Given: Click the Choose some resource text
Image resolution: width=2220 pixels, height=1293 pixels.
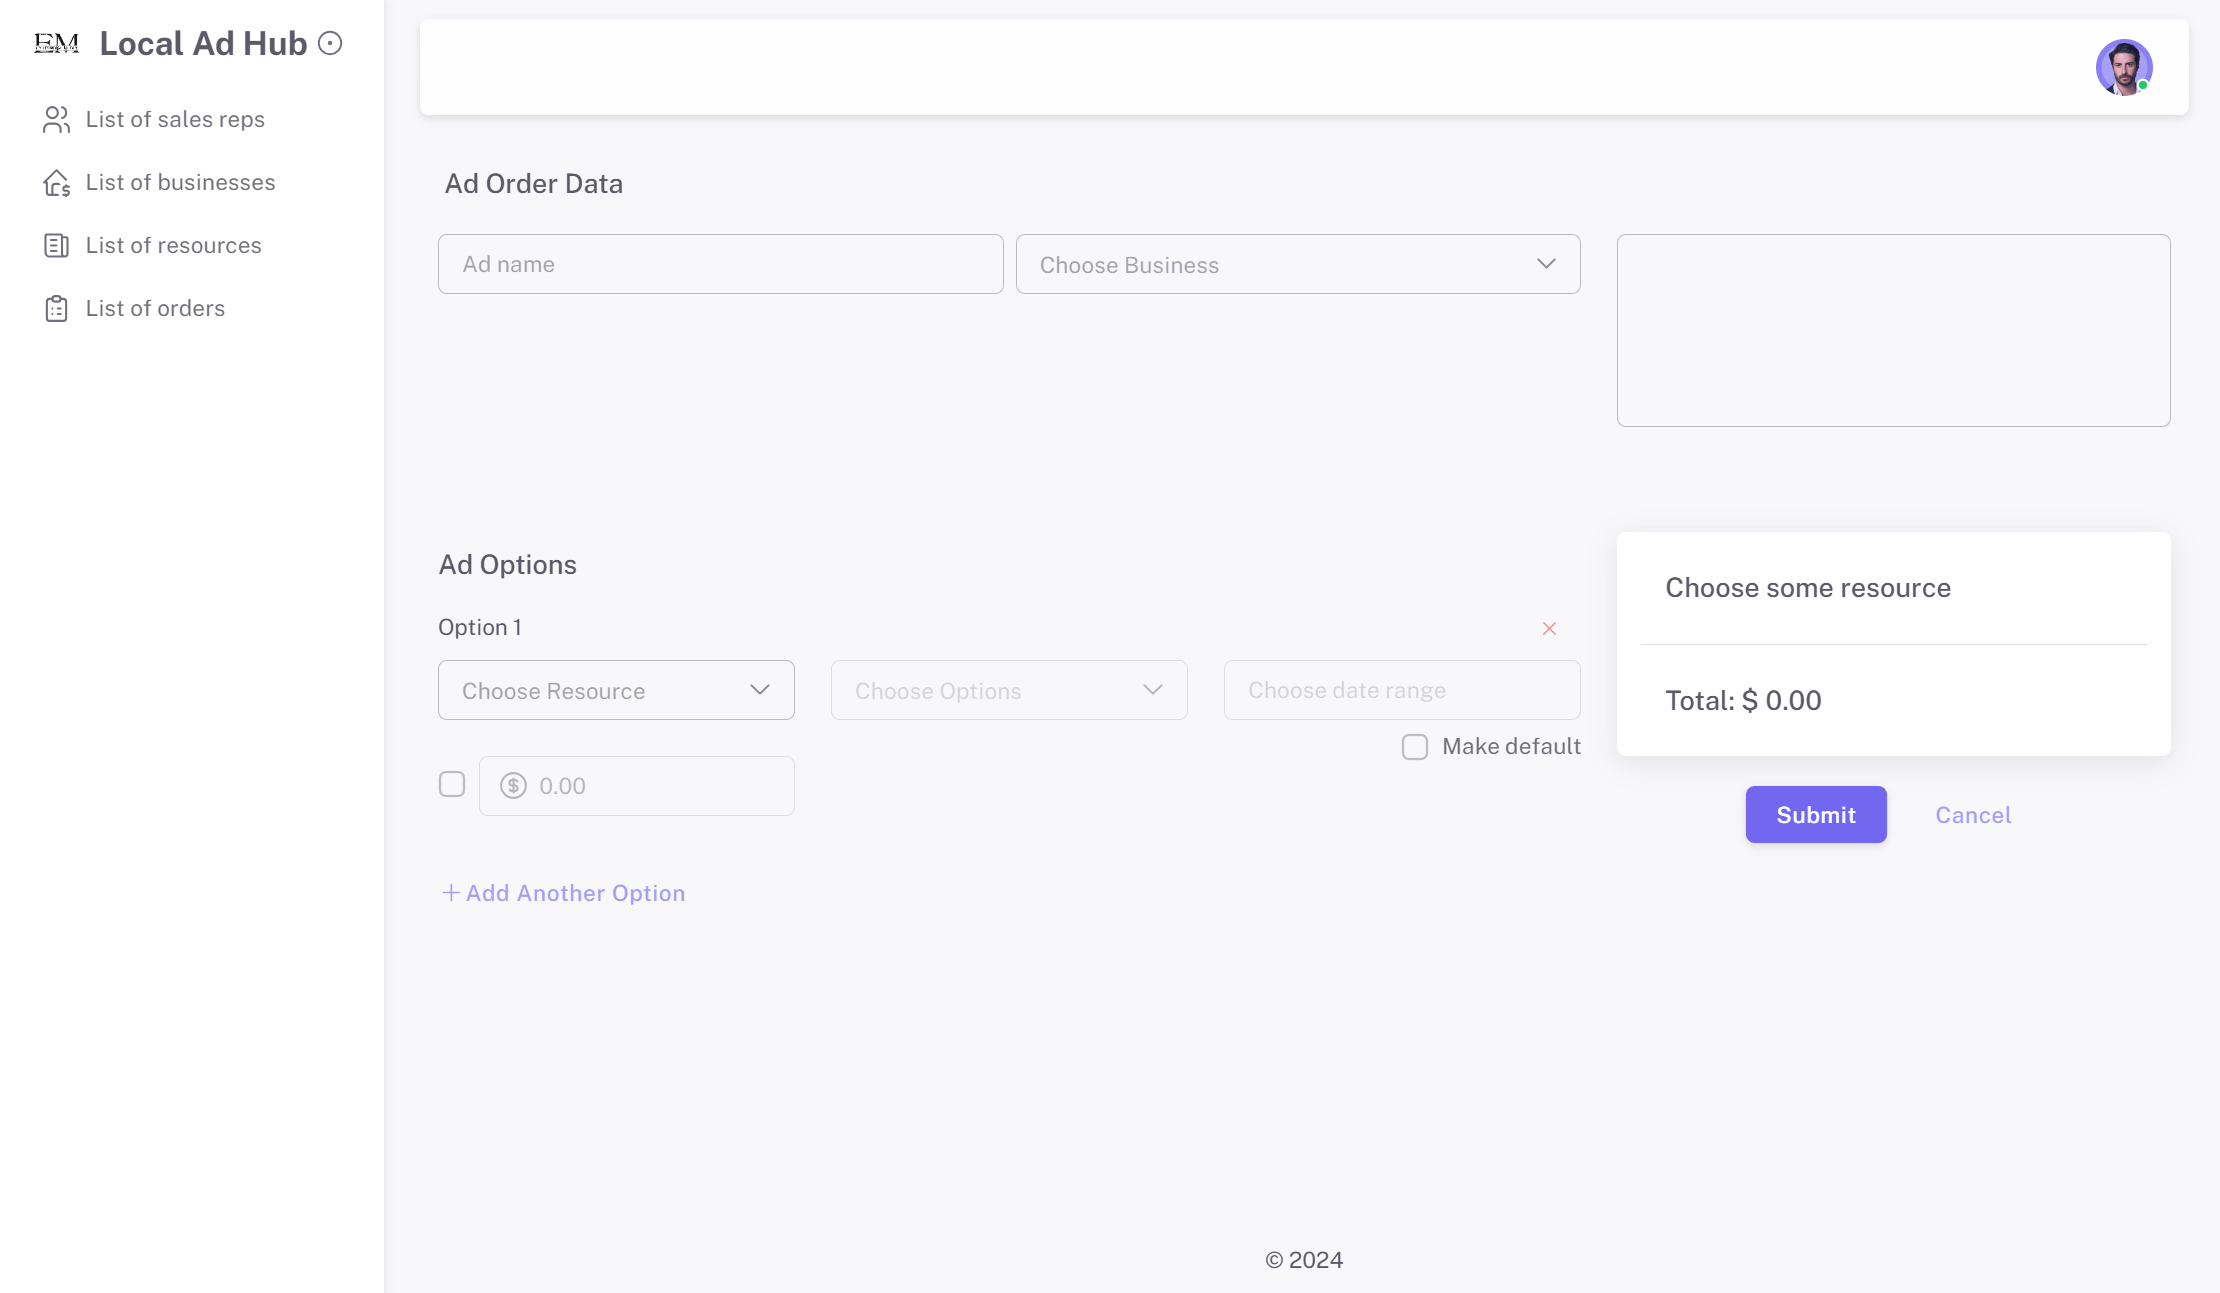Looking at the screenshot, I should 1808,588.
